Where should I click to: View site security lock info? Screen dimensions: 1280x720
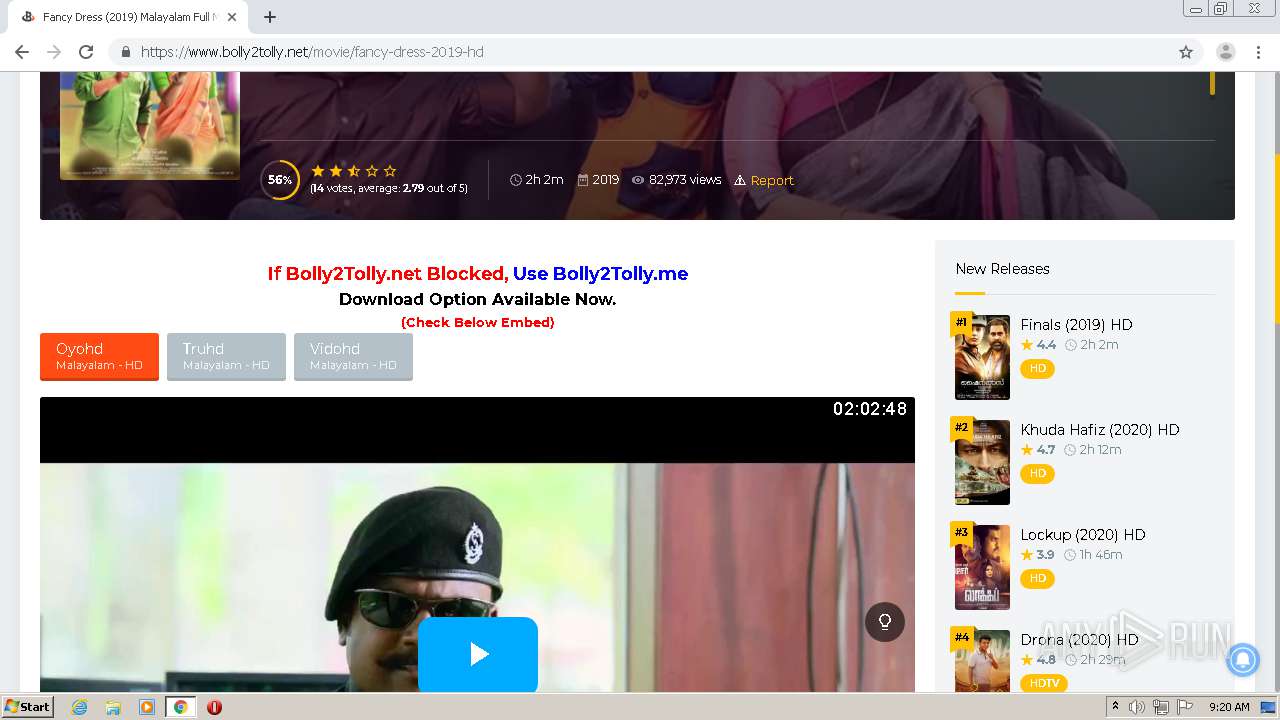(125, 52)
